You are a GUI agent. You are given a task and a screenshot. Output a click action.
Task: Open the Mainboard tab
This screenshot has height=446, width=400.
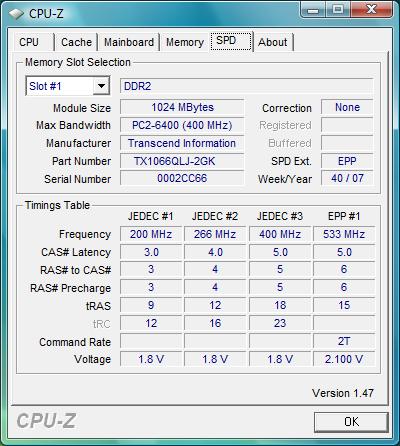point(129,42)
